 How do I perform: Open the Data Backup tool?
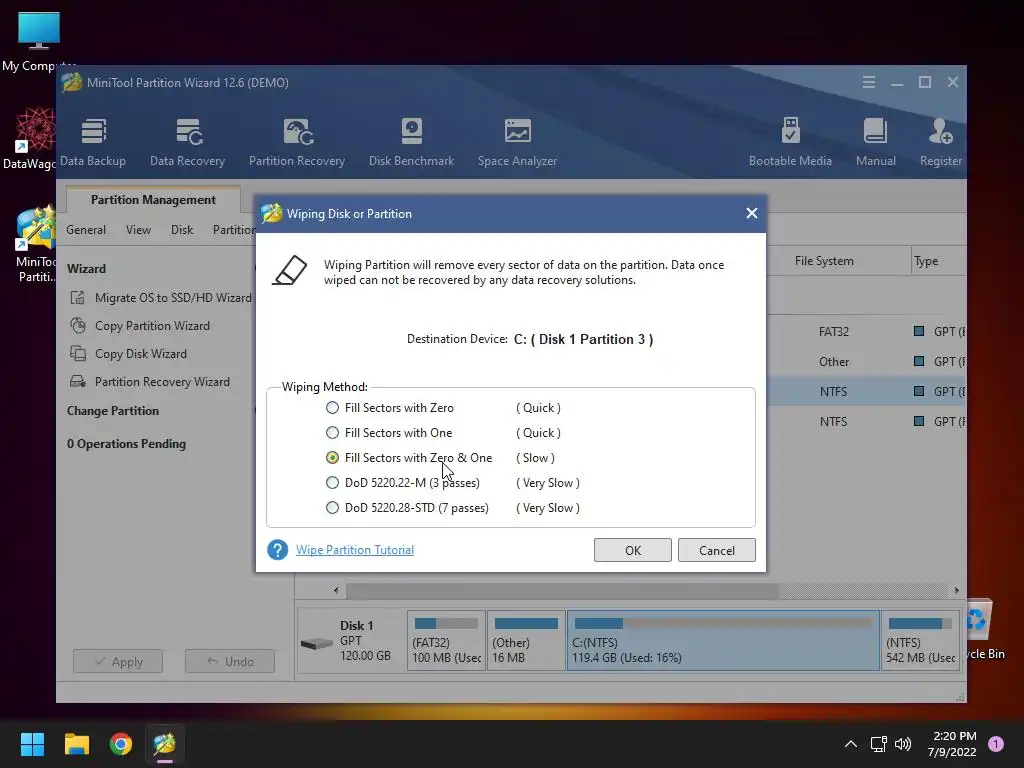(x=93, y=142)
